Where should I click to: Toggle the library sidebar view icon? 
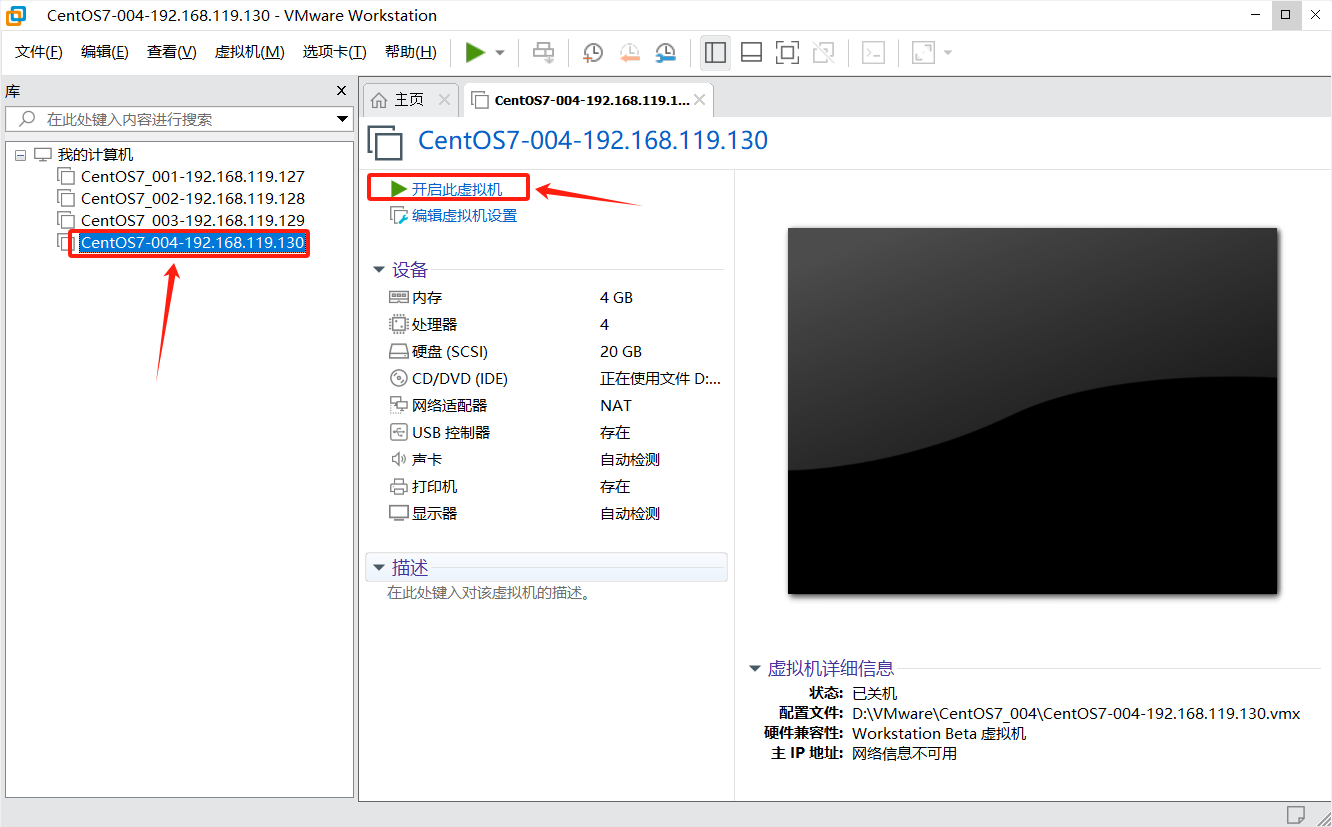[715, 53]
